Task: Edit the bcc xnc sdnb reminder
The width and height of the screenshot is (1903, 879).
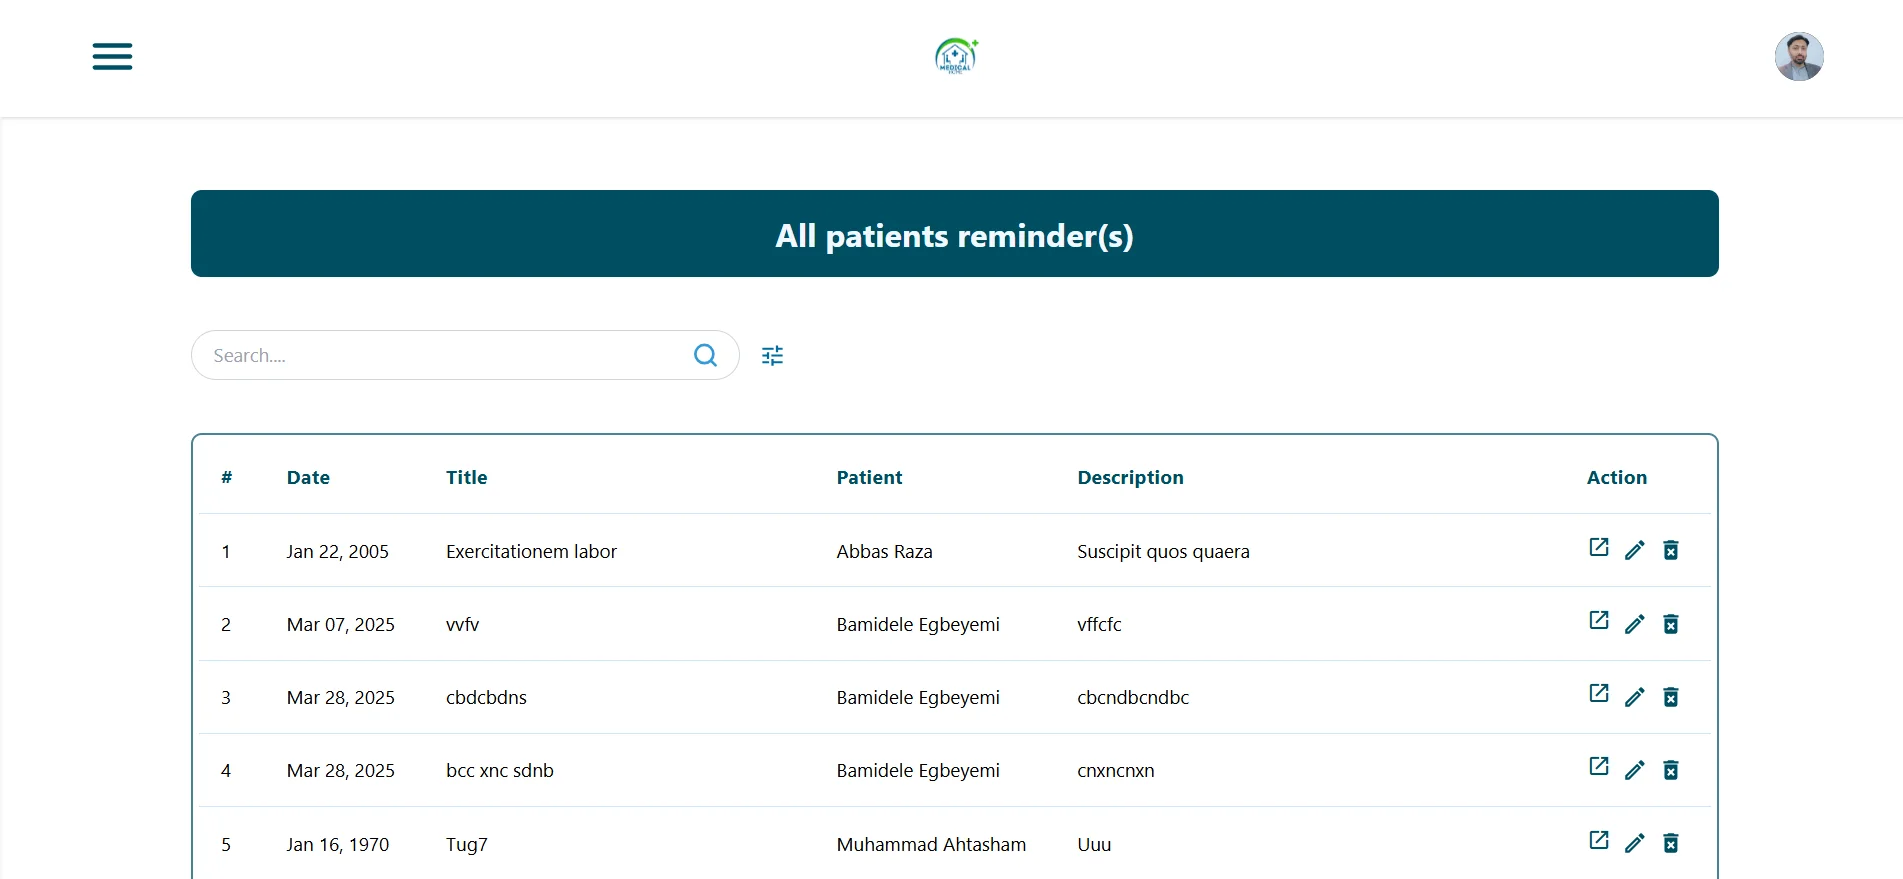Action: point(1634,770)
